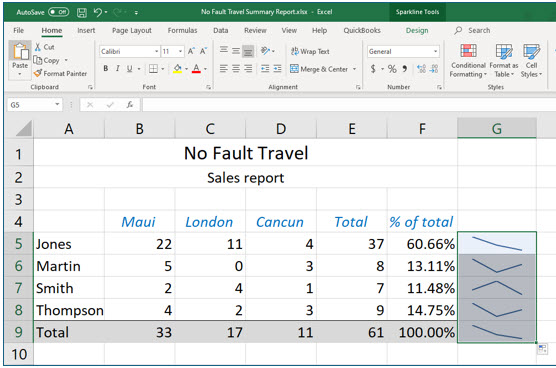Apply the yellow fill color
The image size is (556, 368).
(x=177, y=68)
